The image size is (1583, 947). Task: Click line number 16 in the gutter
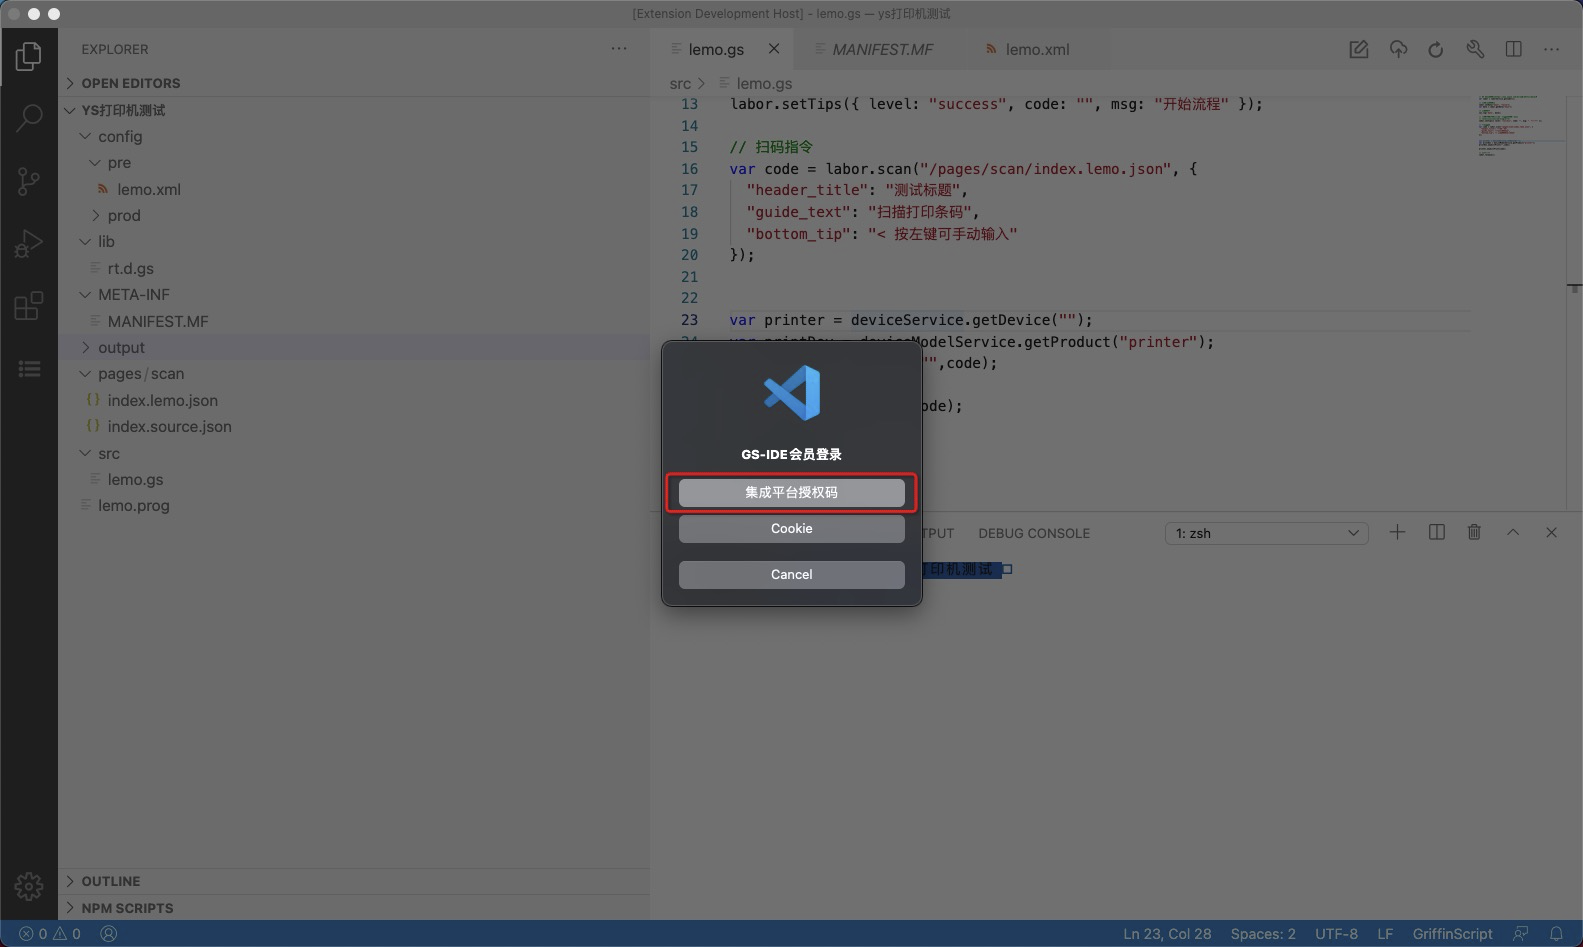[x=689, y=169]
